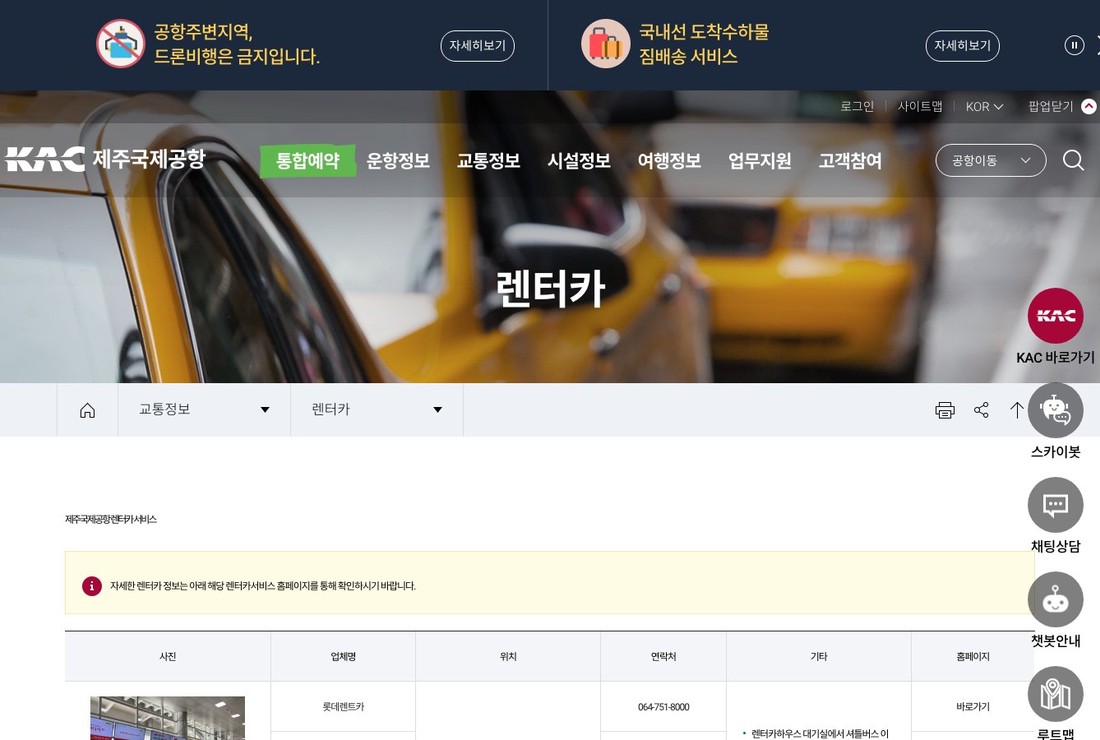Click the rental car counter photo thumbnail

point(168,718)
